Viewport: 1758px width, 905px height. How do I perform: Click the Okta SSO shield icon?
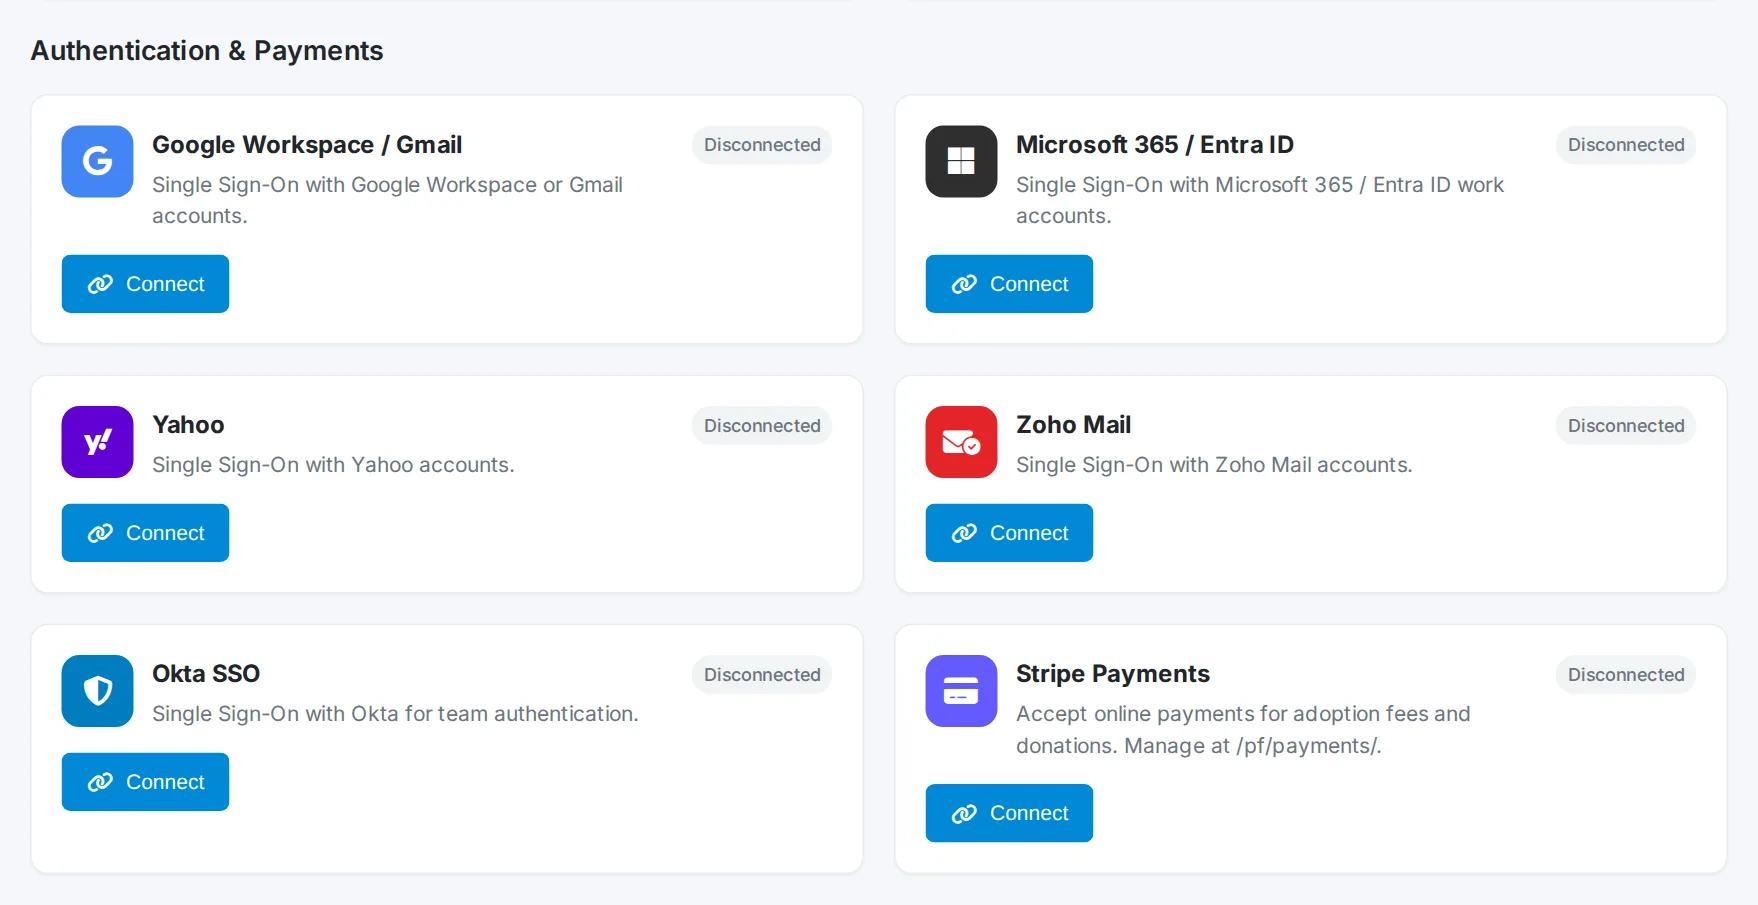97,691
